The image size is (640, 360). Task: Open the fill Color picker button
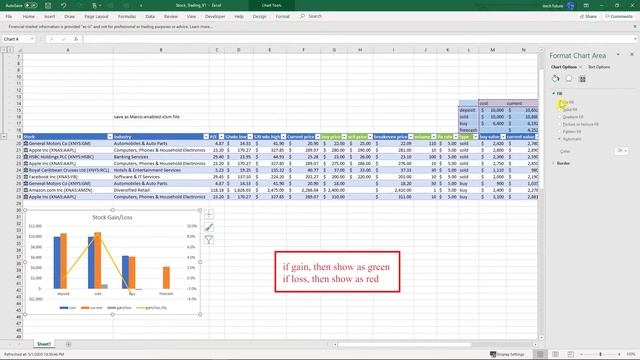(x=622, y=151)
